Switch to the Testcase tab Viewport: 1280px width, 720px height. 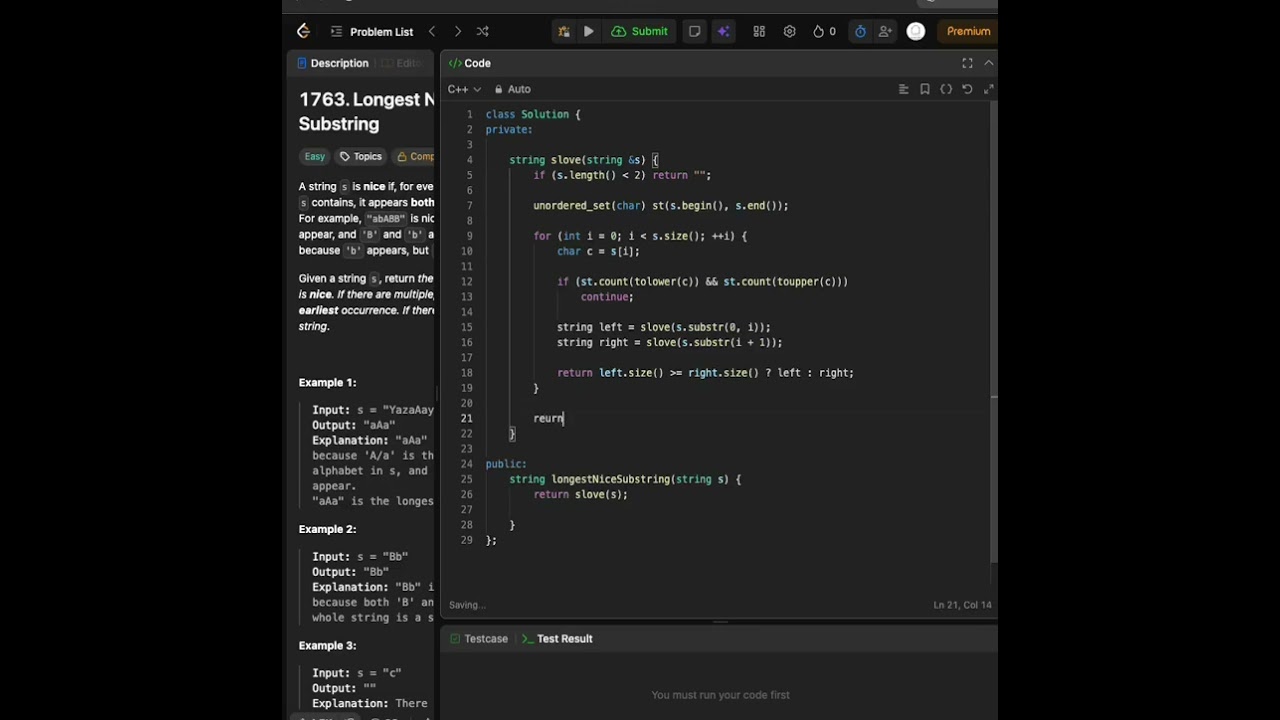pyautogui.click(x=479, y=638)
